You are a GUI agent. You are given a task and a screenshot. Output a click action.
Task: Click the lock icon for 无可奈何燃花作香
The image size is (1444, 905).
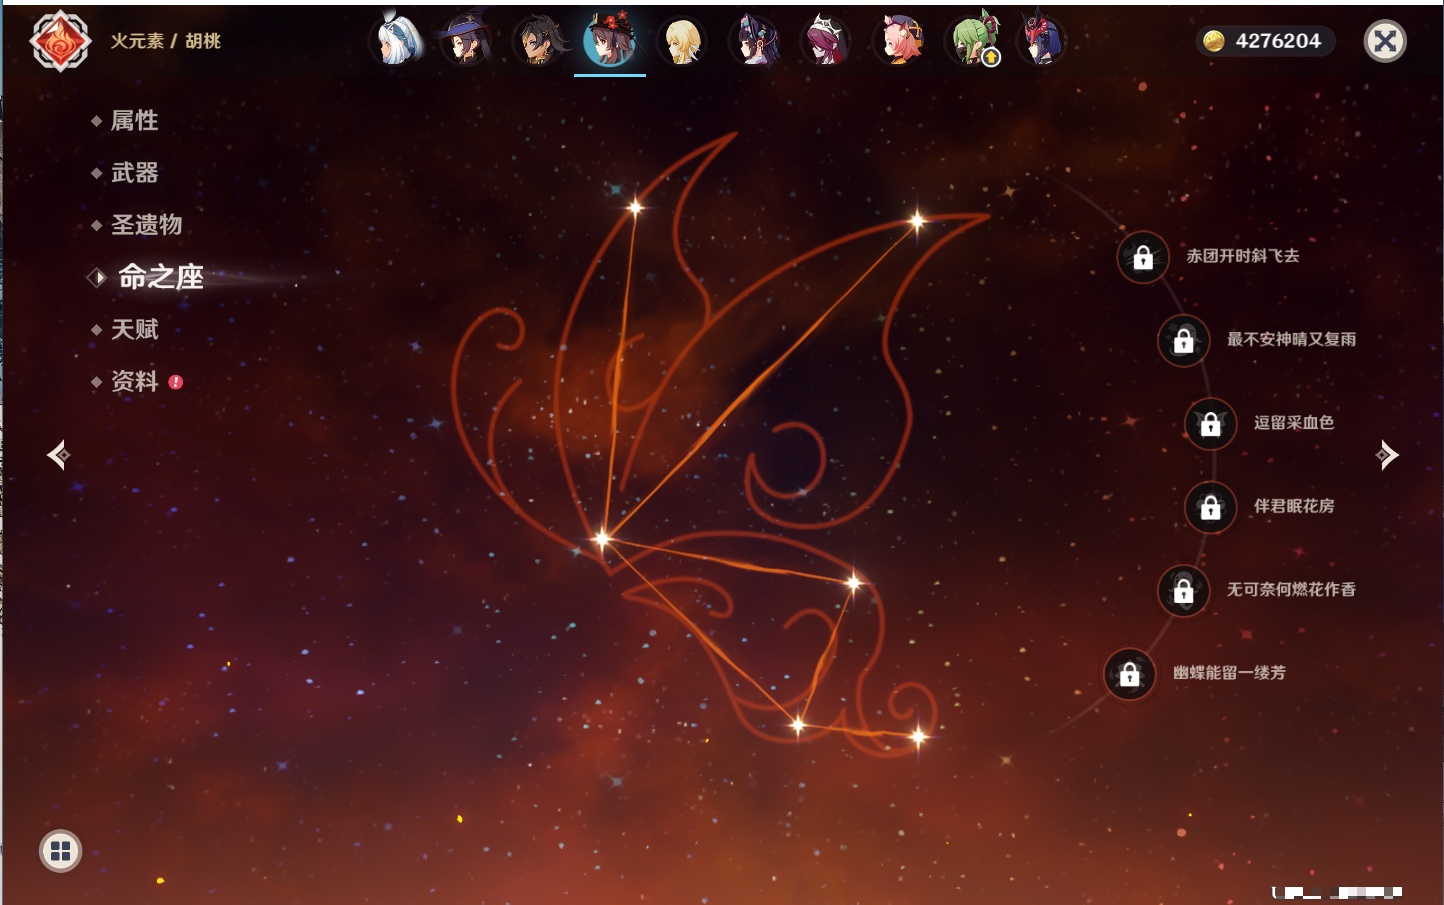pos(1183,591)
